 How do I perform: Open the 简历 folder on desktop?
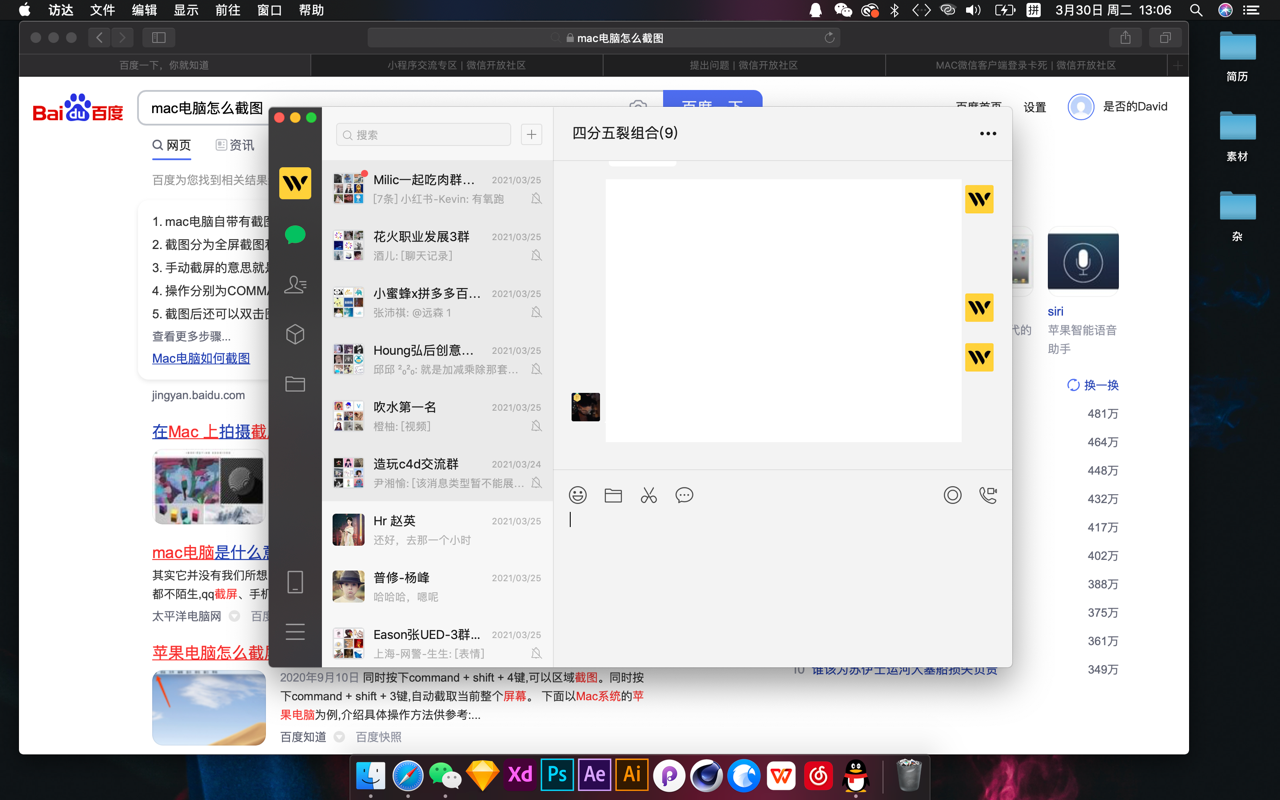pyautogui.click(x=1237, y=56)
